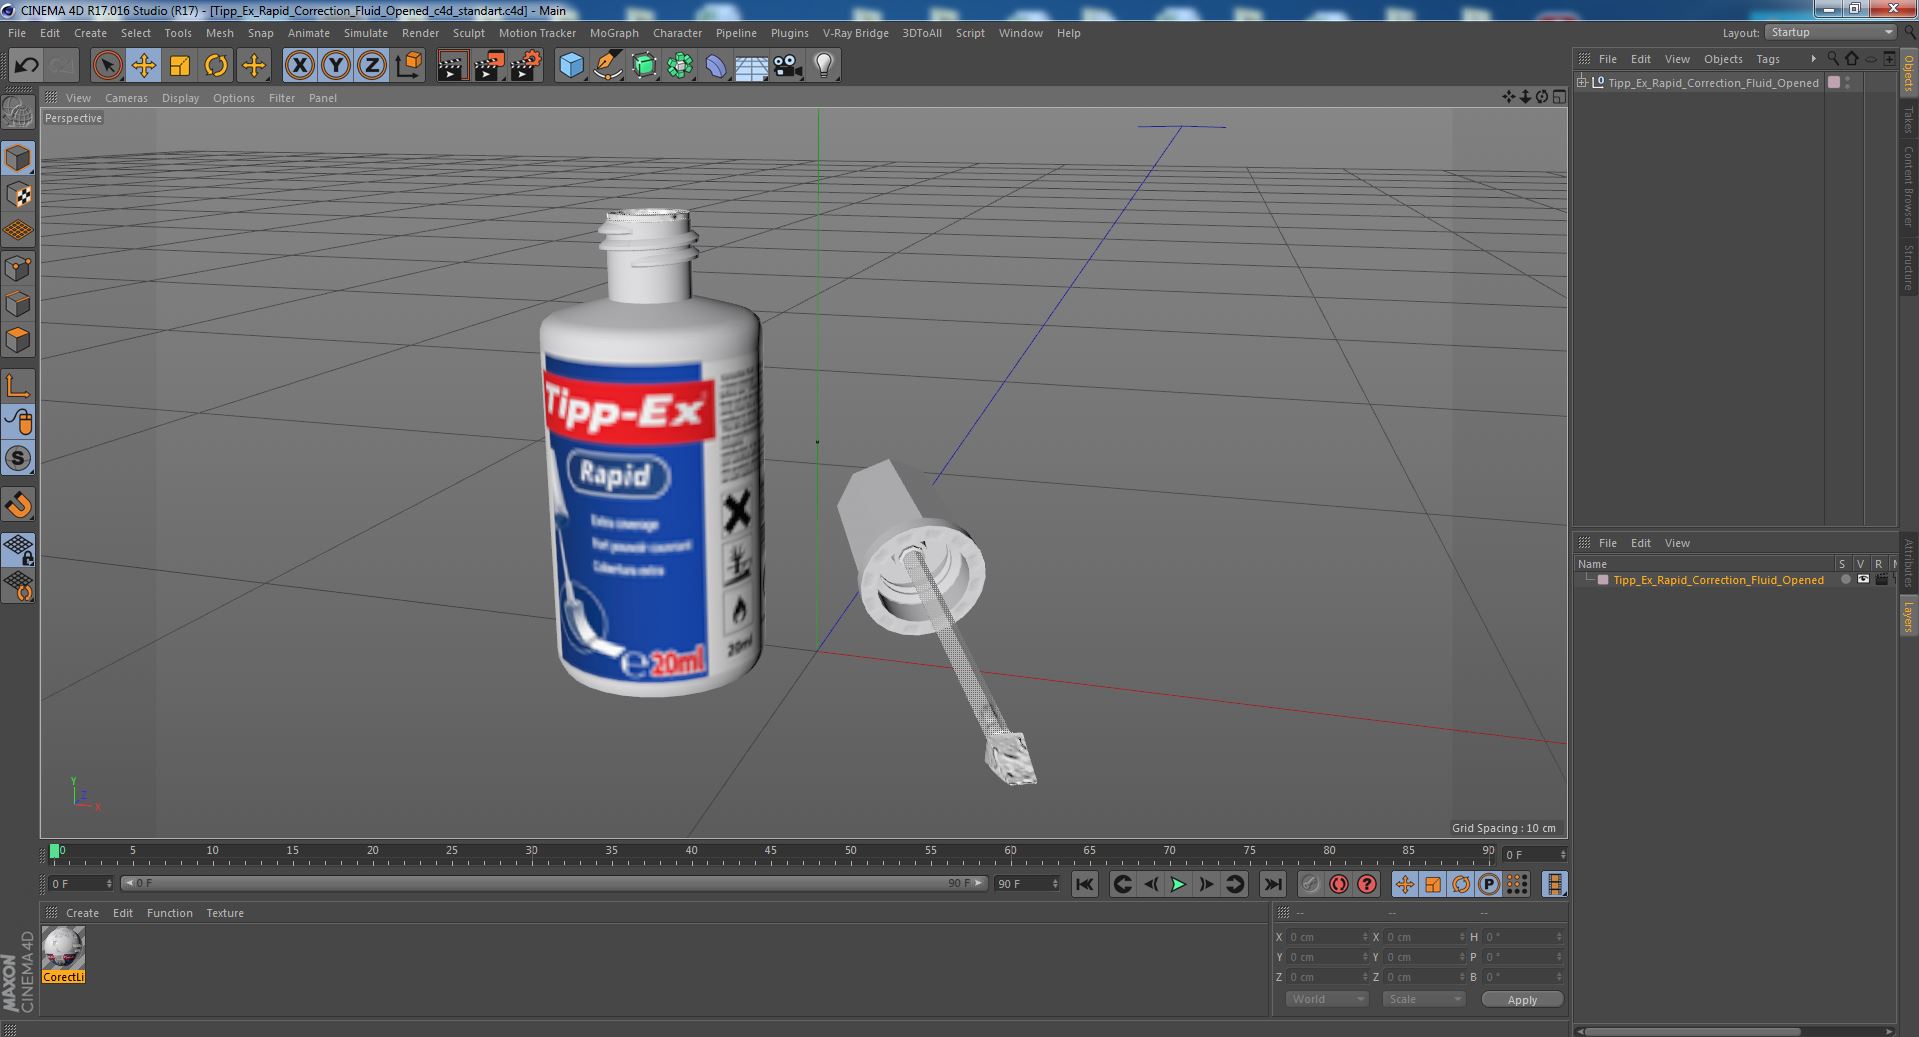Click the Apply button
Screen dimensions: 1919x1037
[x=1522, y=1000]
